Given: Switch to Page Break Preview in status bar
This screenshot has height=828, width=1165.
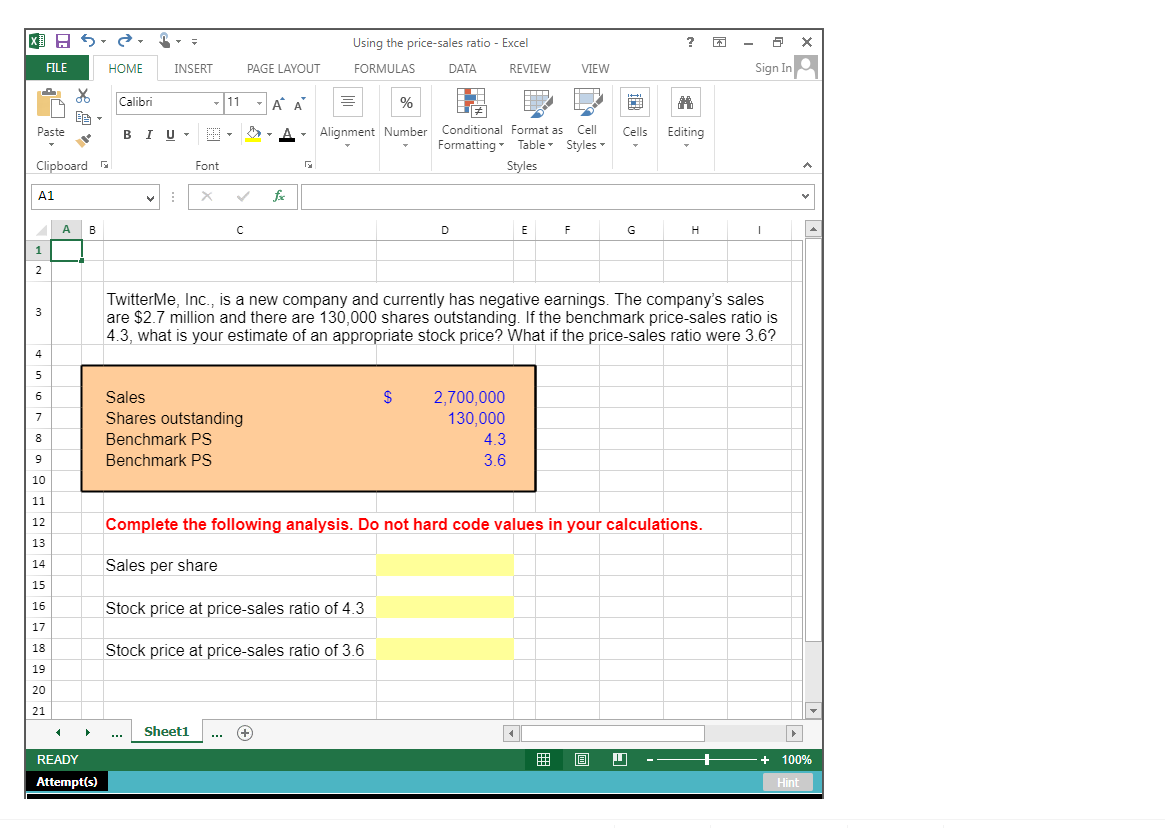Looking at the screenshot, I should (x=620, y=760).
